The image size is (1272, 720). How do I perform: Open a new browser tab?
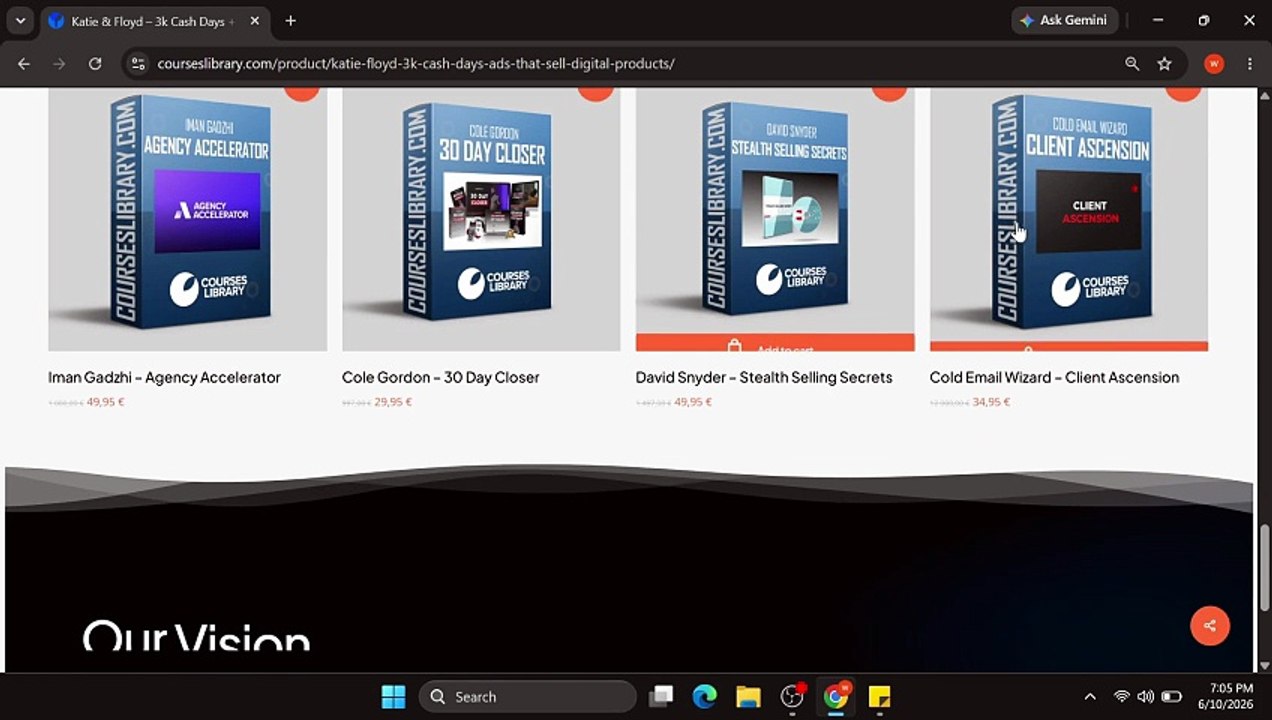click(x=290, y=20)
